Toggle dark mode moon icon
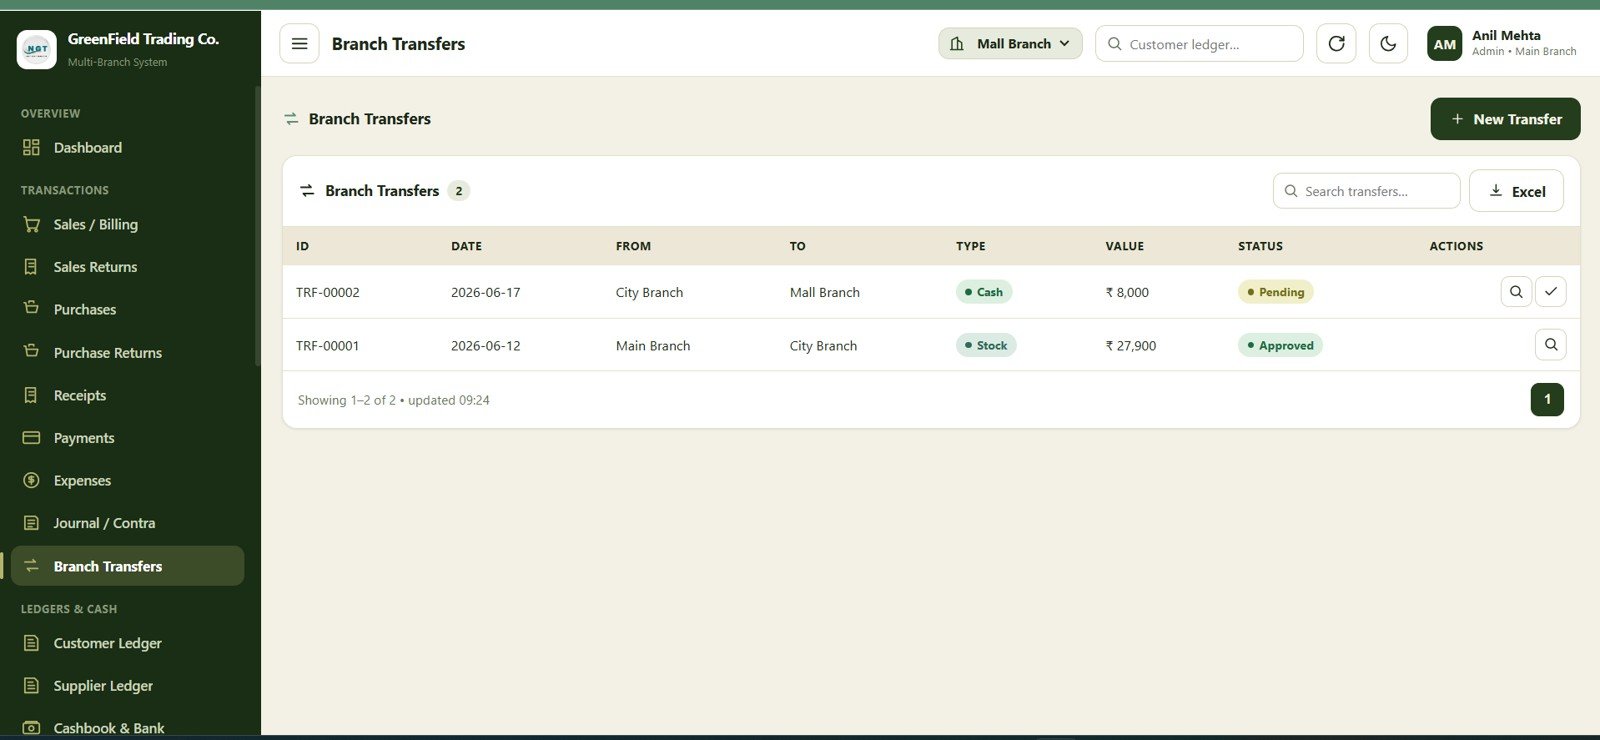This screenshot has height=740, width=1600. [1388, 44]
